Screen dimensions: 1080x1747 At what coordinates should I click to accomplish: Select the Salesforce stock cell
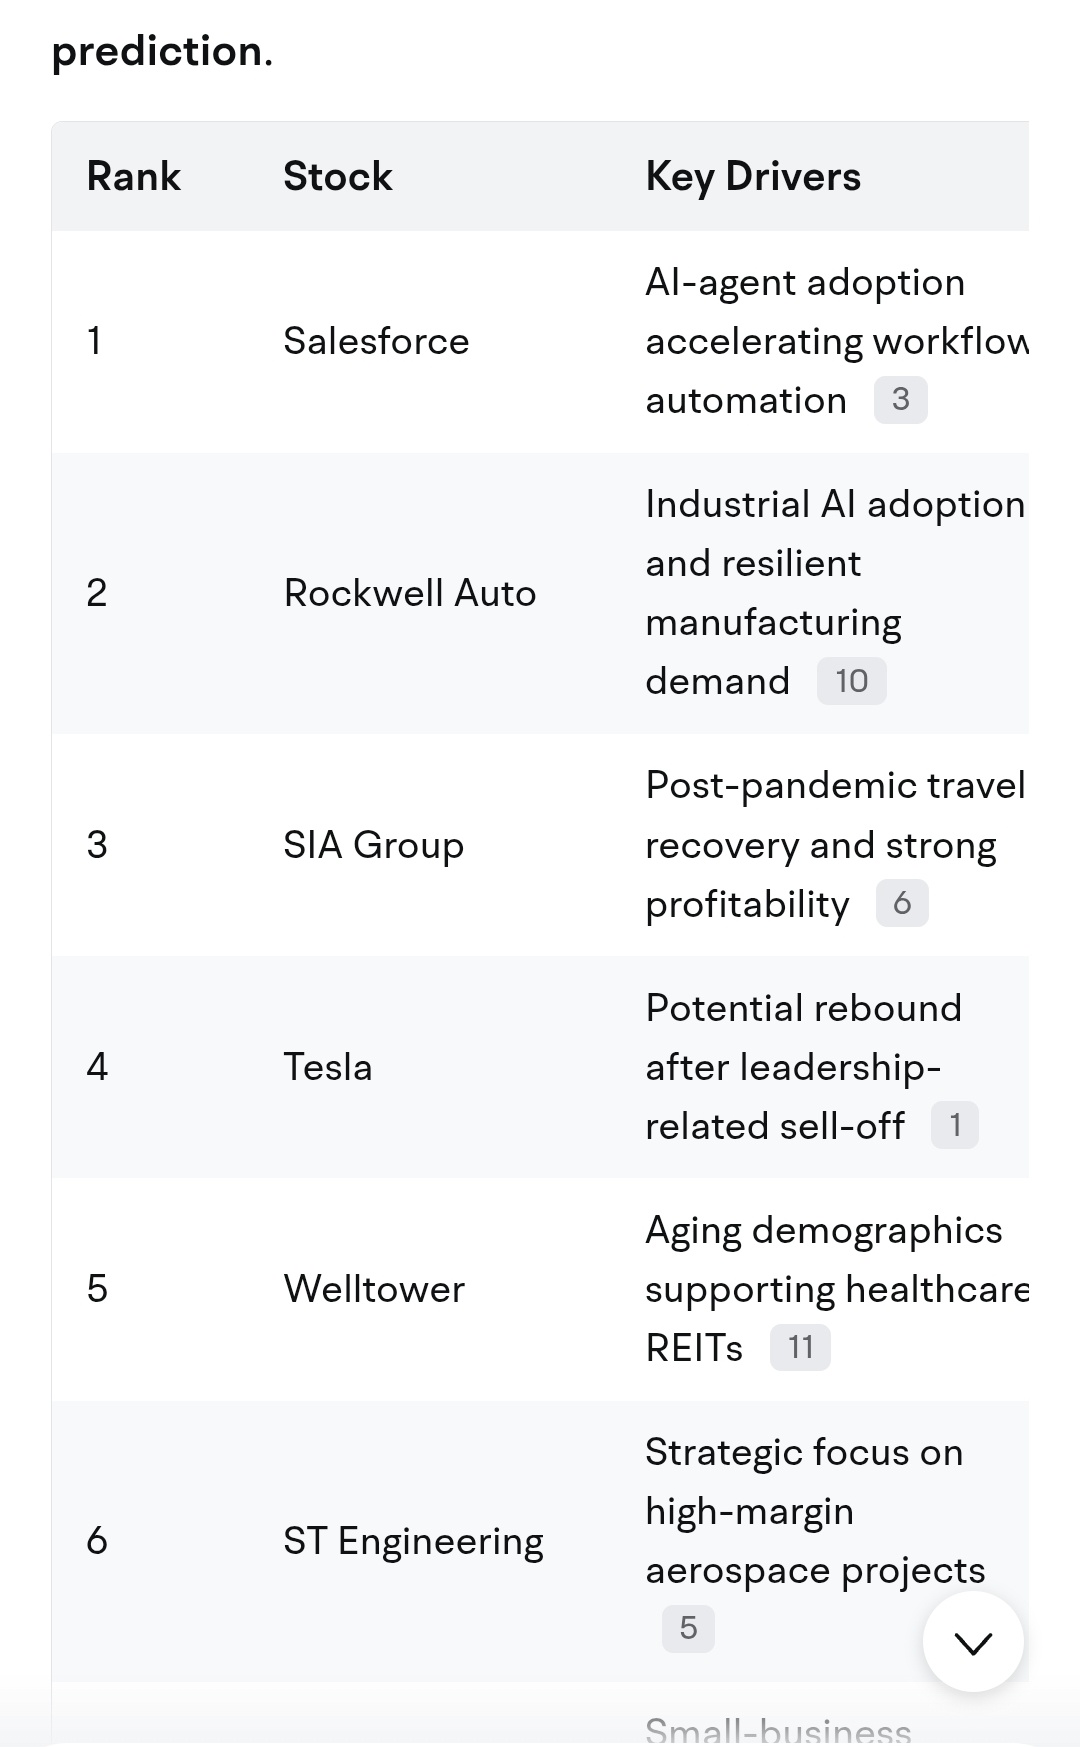pos(376,342)
